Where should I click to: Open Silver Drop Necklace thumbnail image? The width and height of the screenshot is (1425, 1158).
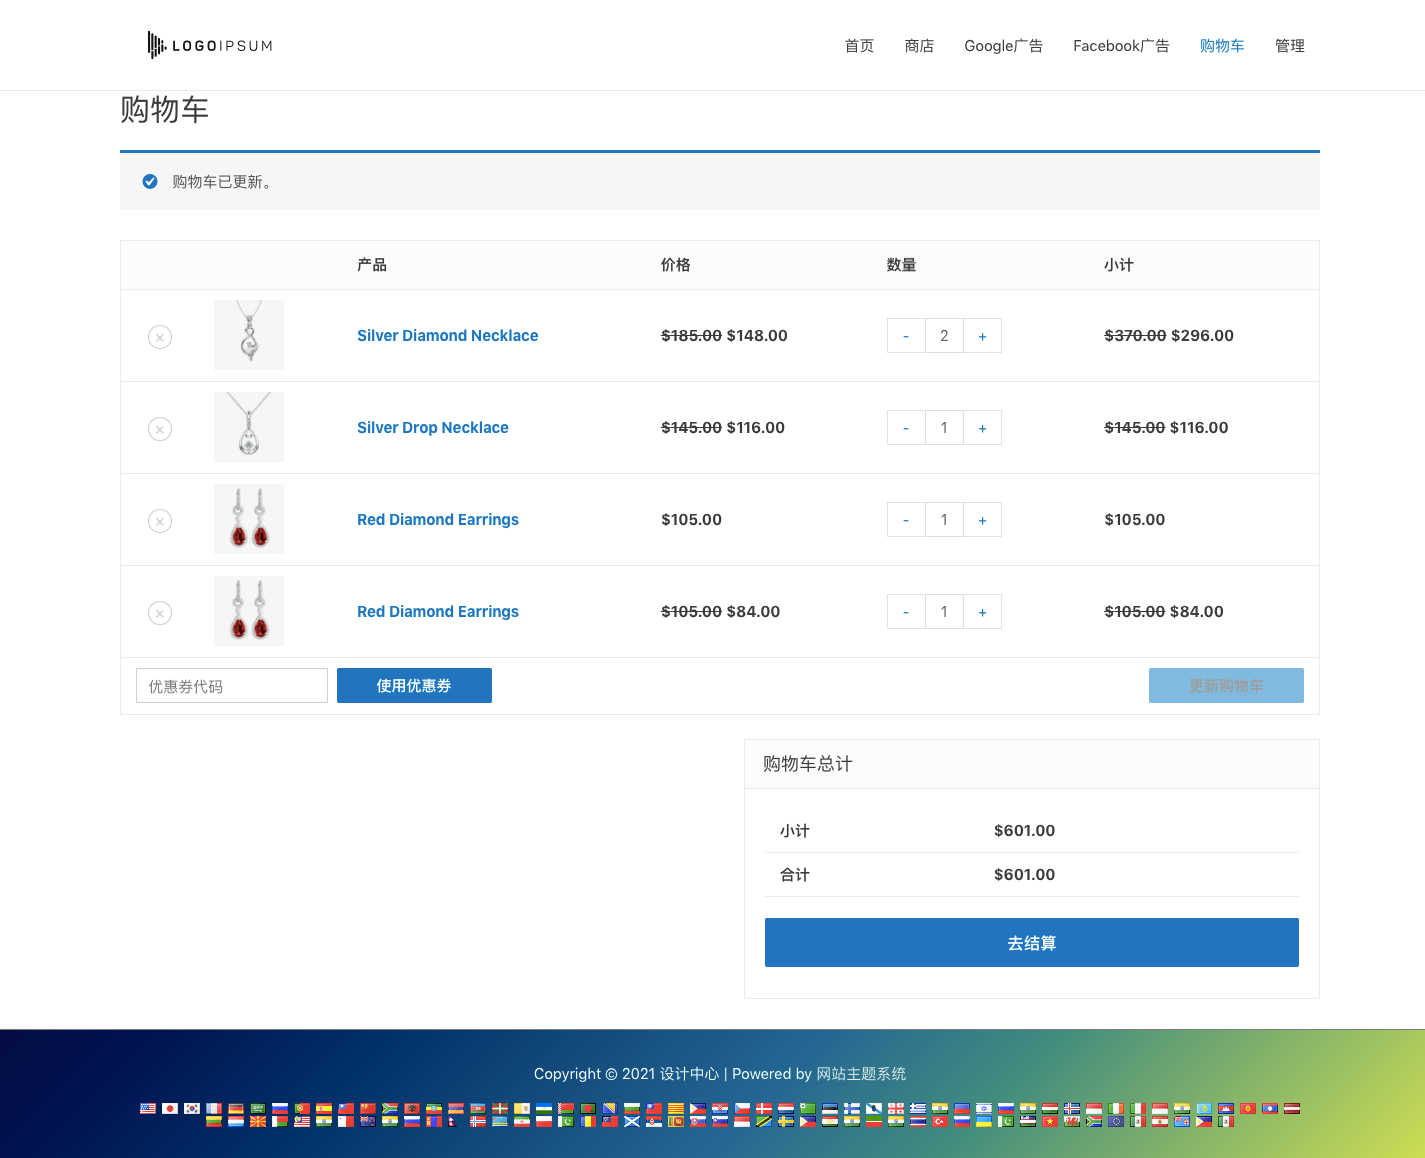point(249,427)
